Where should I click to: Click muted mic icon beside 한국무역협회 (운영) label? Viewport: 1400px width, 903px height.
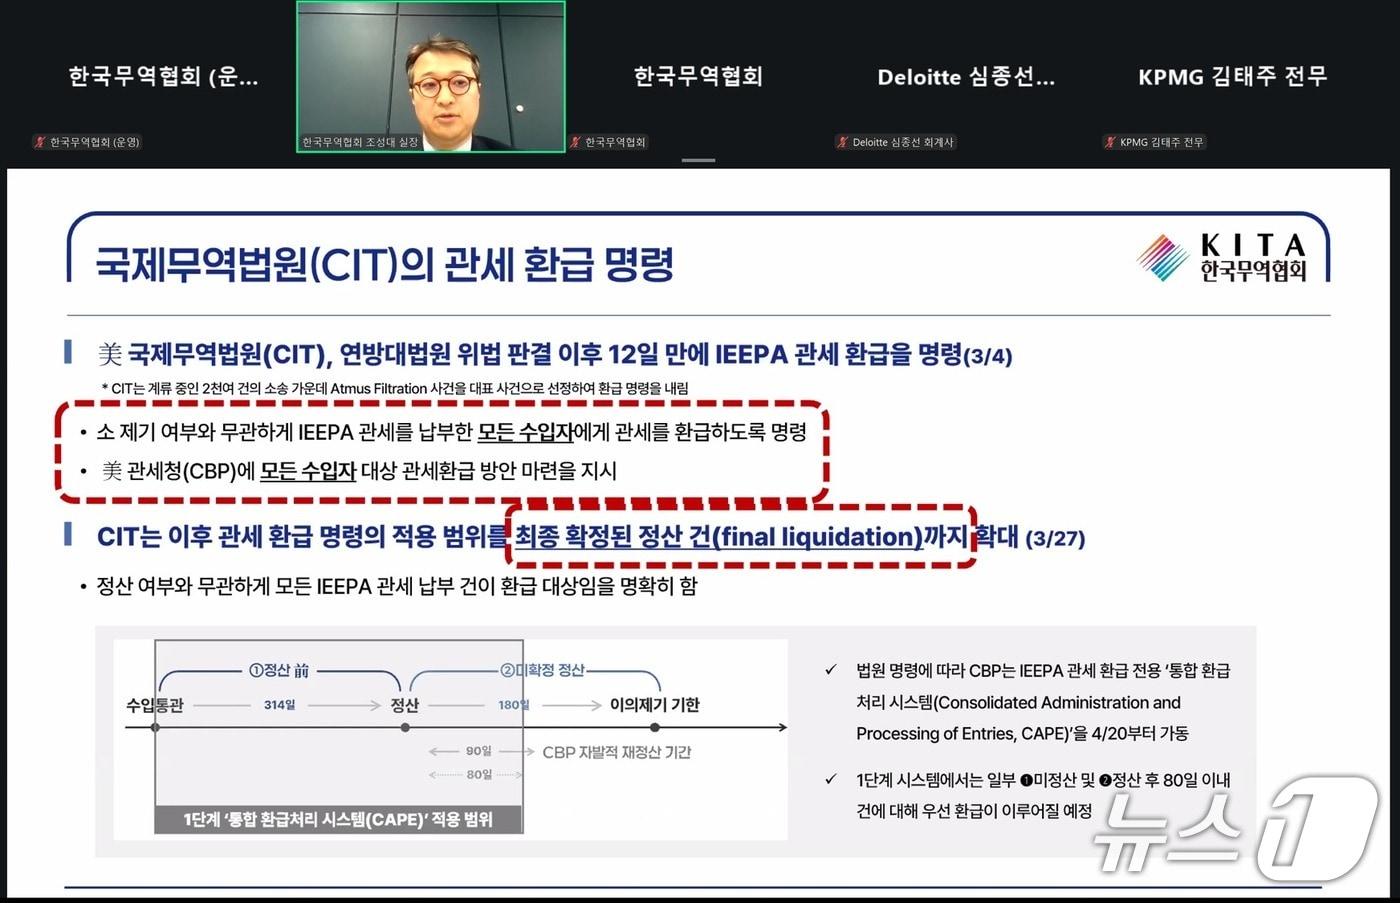click(40, 142)
